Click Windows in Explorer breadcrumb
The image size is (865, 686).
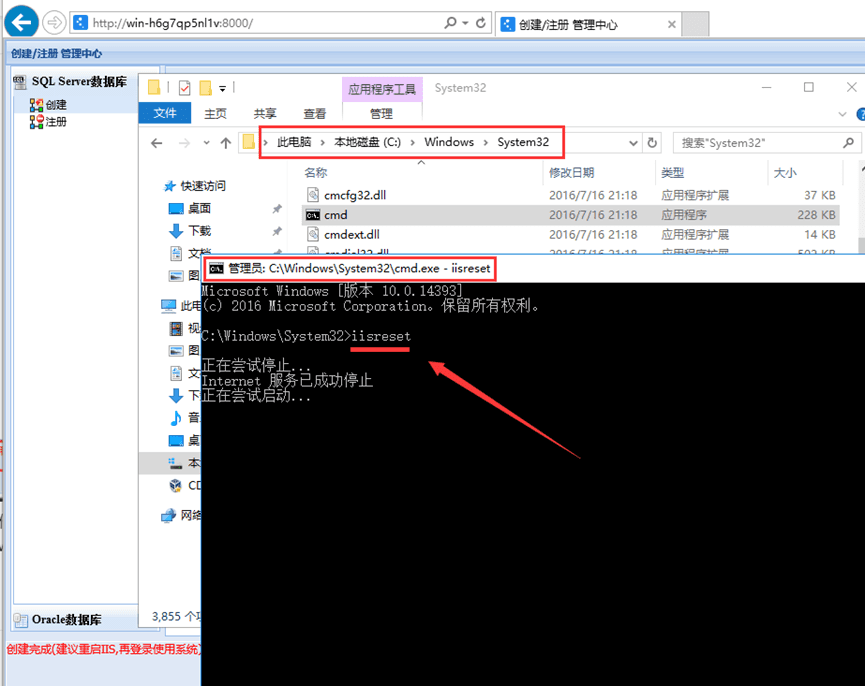(448, 142)
